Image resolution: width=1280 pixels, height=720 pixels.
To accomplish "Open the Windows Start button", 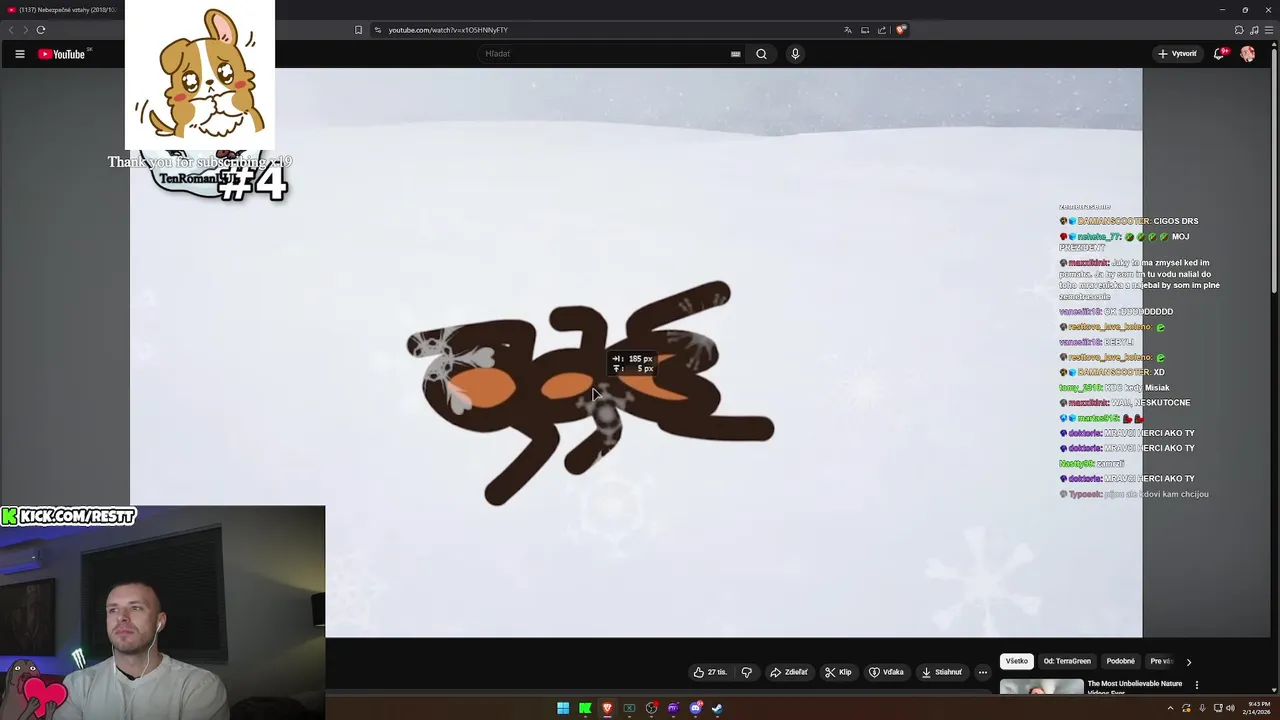I will point(563,708).
